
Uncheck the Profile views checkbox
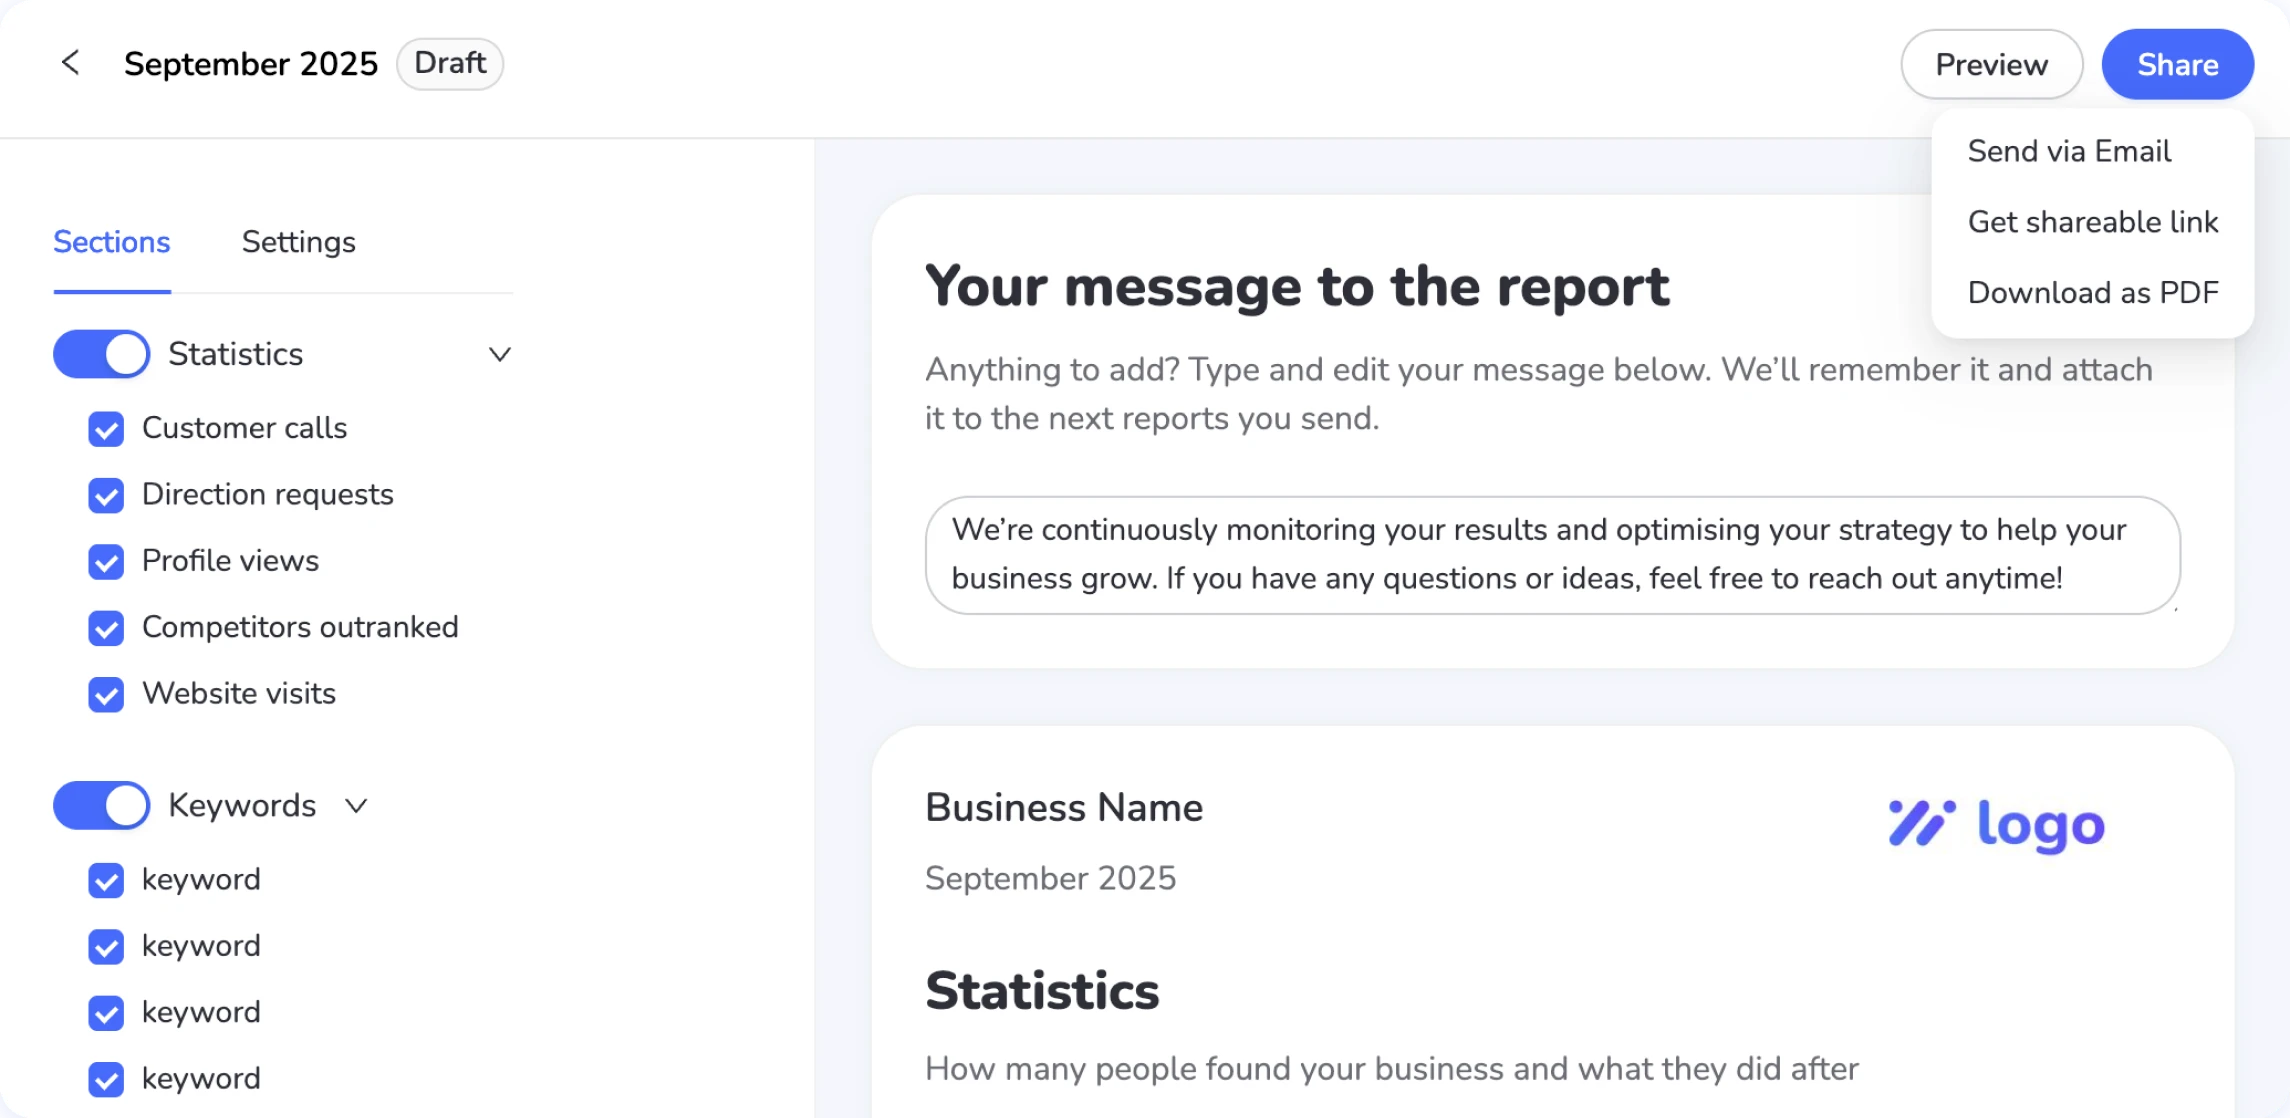point(106,562)
